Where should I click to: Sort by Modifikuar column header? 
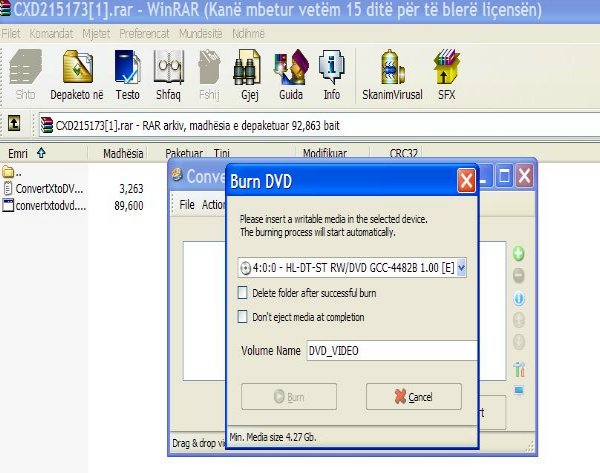tap(332, 153)
